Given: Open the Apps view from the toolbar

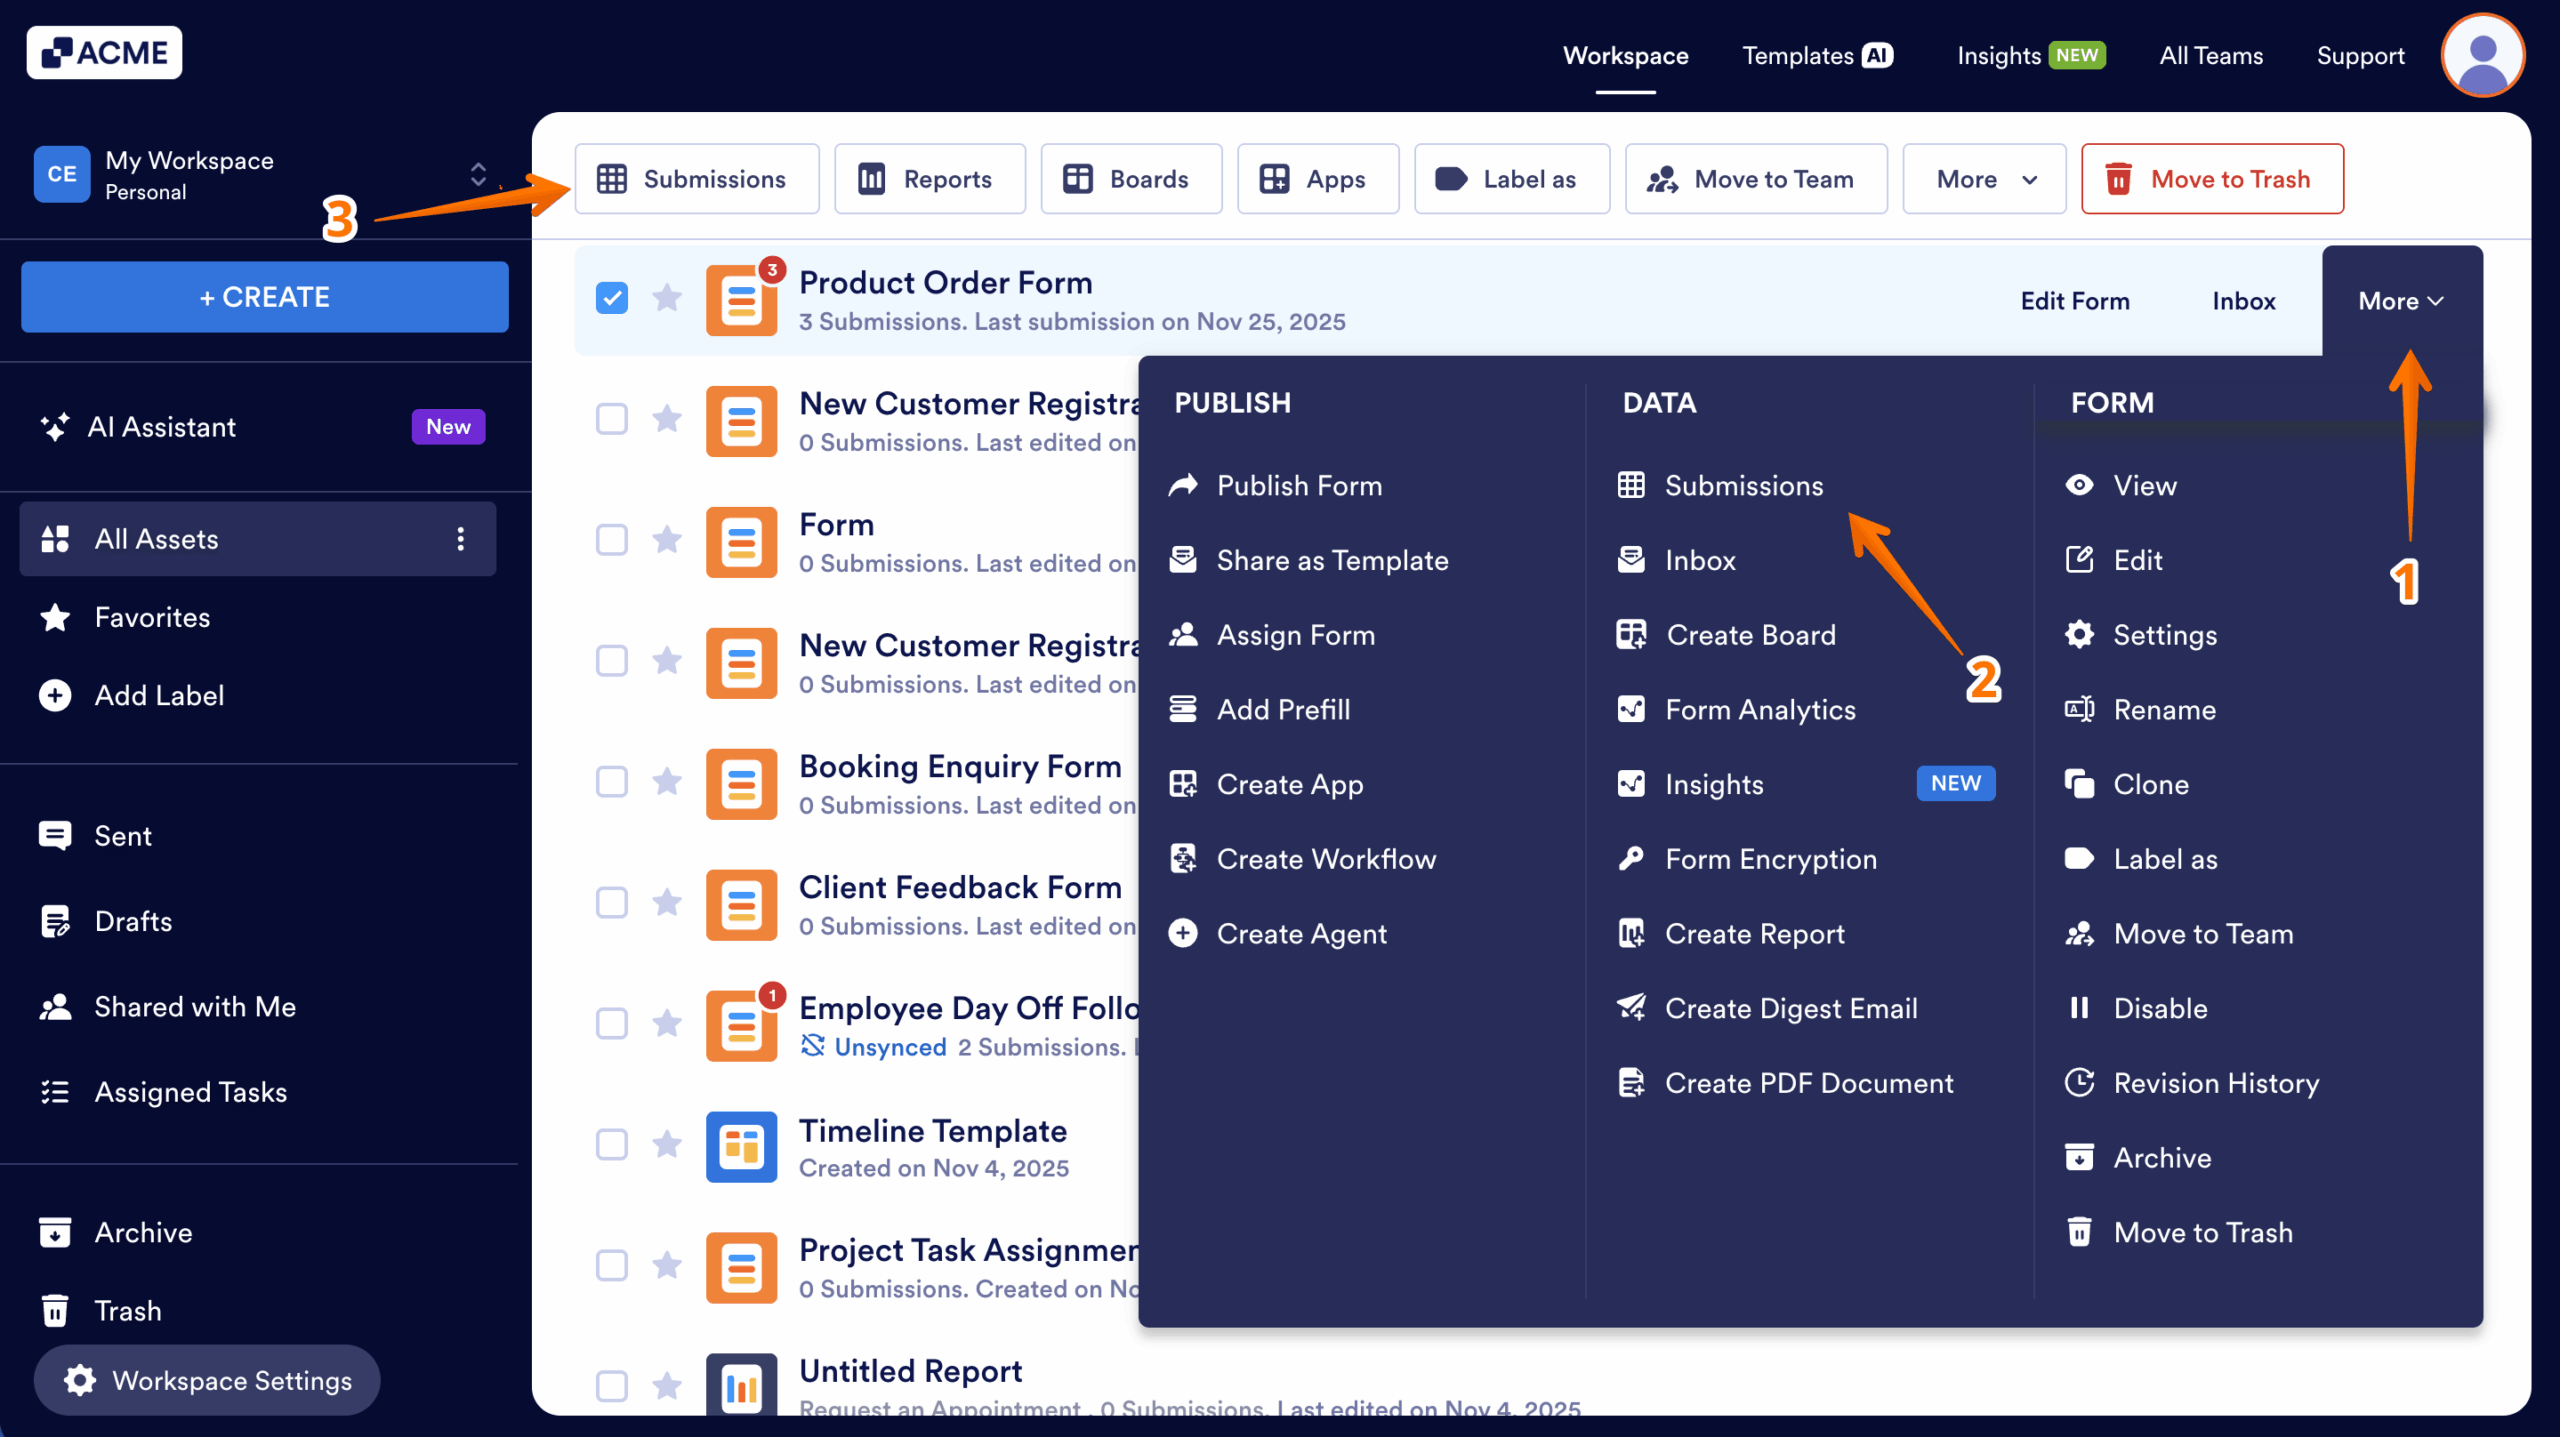Looking at the screenshot, I should point(1316,179).
